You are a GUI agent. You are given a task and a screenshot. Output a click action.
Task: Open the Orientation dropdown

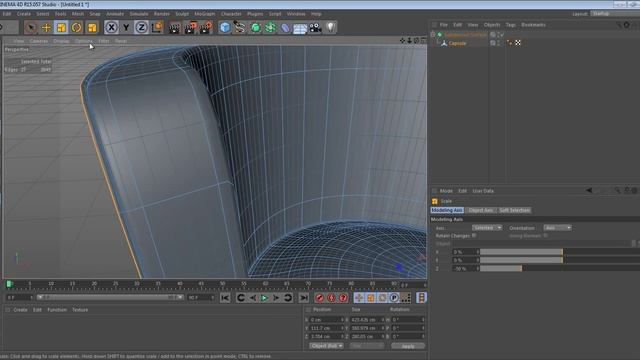[557, 228]
